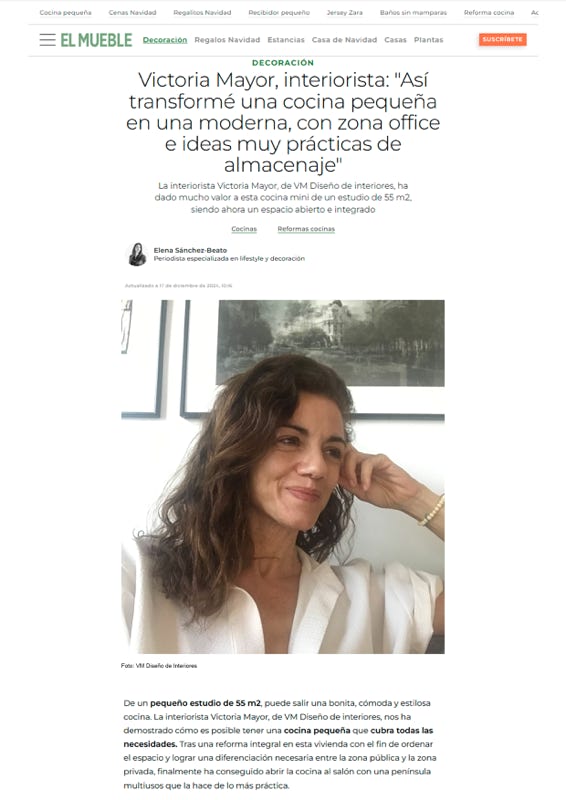Select Casa de Navidad in navigation

click(344, 40)
